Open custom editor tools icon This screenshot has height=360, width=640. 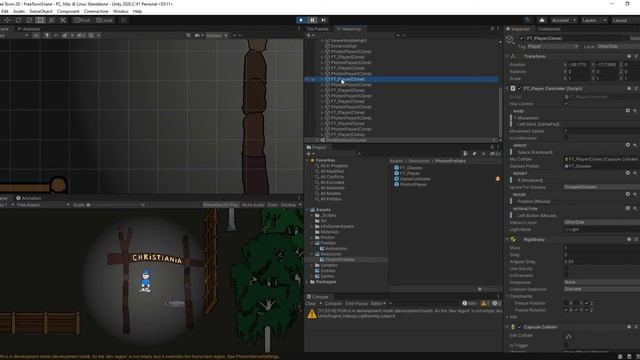click(63, 20)
